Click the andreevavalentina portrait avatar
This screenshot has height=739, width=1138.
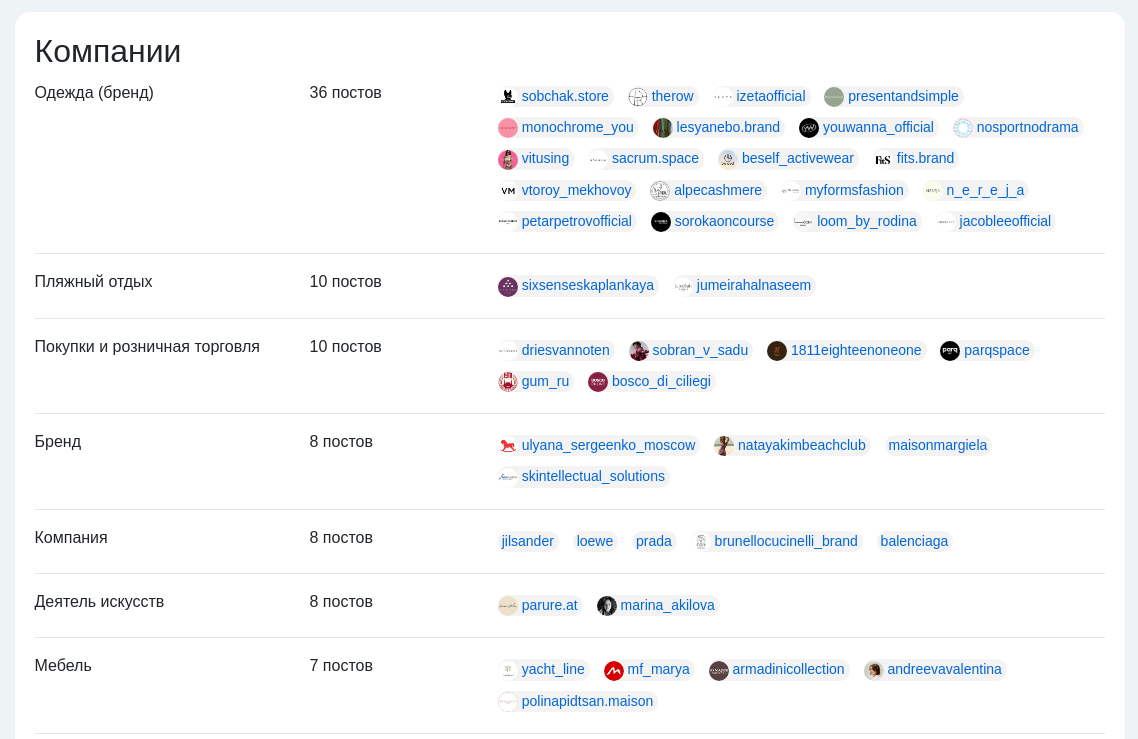[x=874, y=670]
